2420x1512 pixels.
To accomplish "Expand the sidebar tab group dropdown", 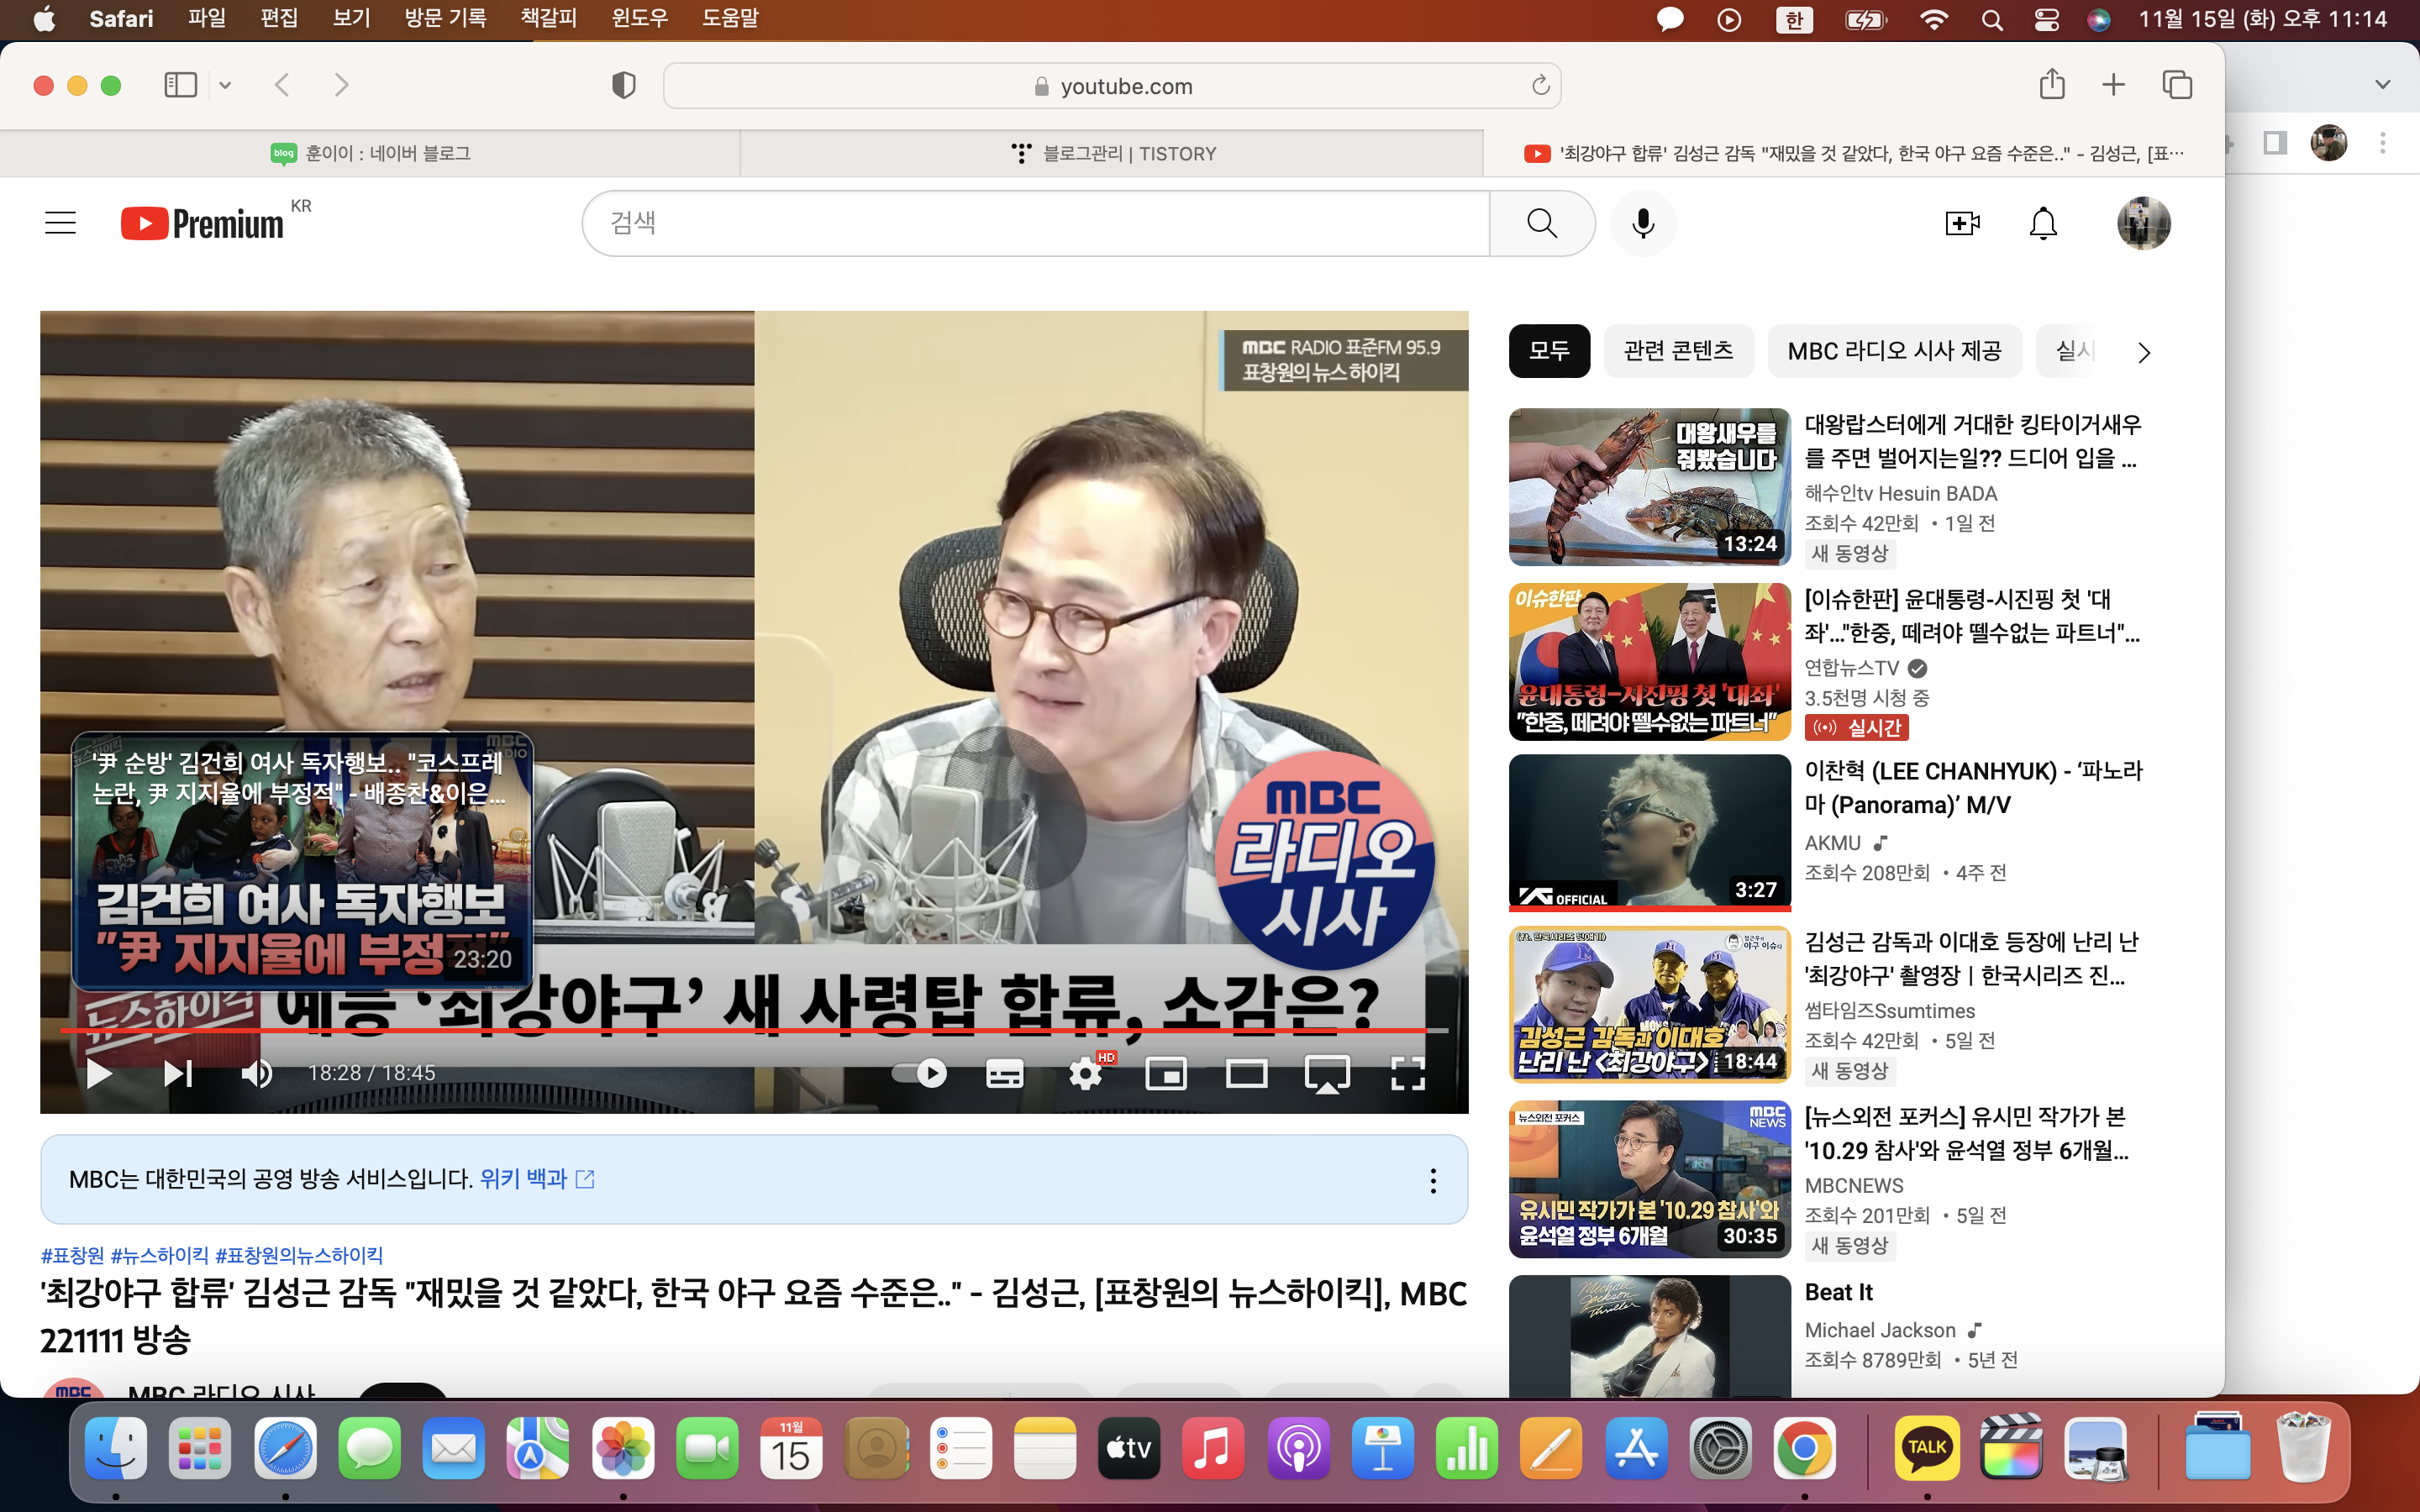I will [225, 85].
